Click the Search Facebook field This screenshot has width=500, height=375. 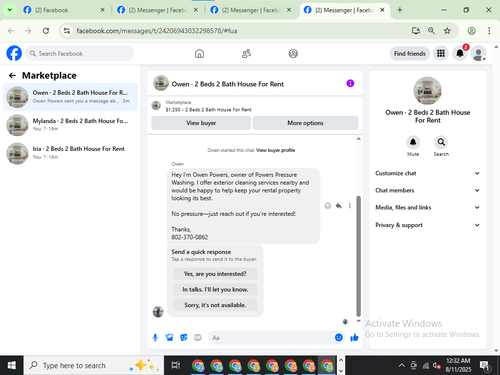[x=80, y=53]
